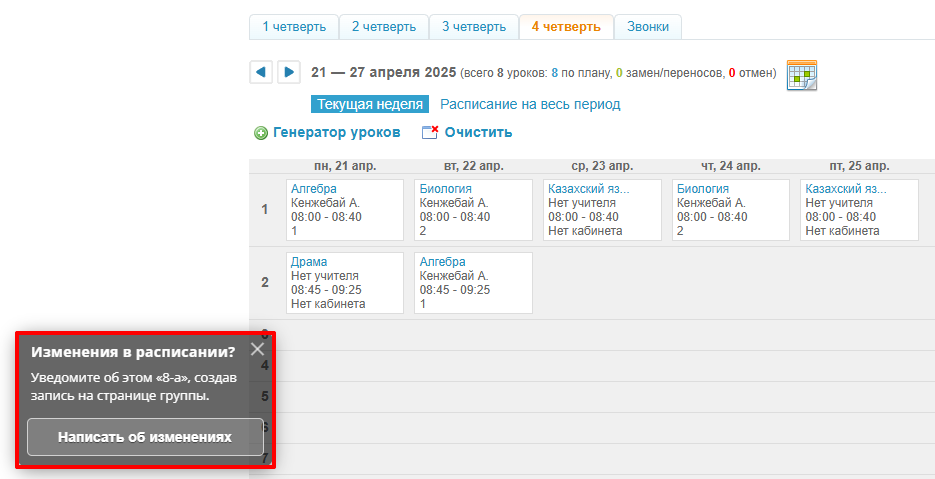The width and height of the screenshot is (935, 479).
Task: Switch to 3 четверть tab
Action: (473, 27)
